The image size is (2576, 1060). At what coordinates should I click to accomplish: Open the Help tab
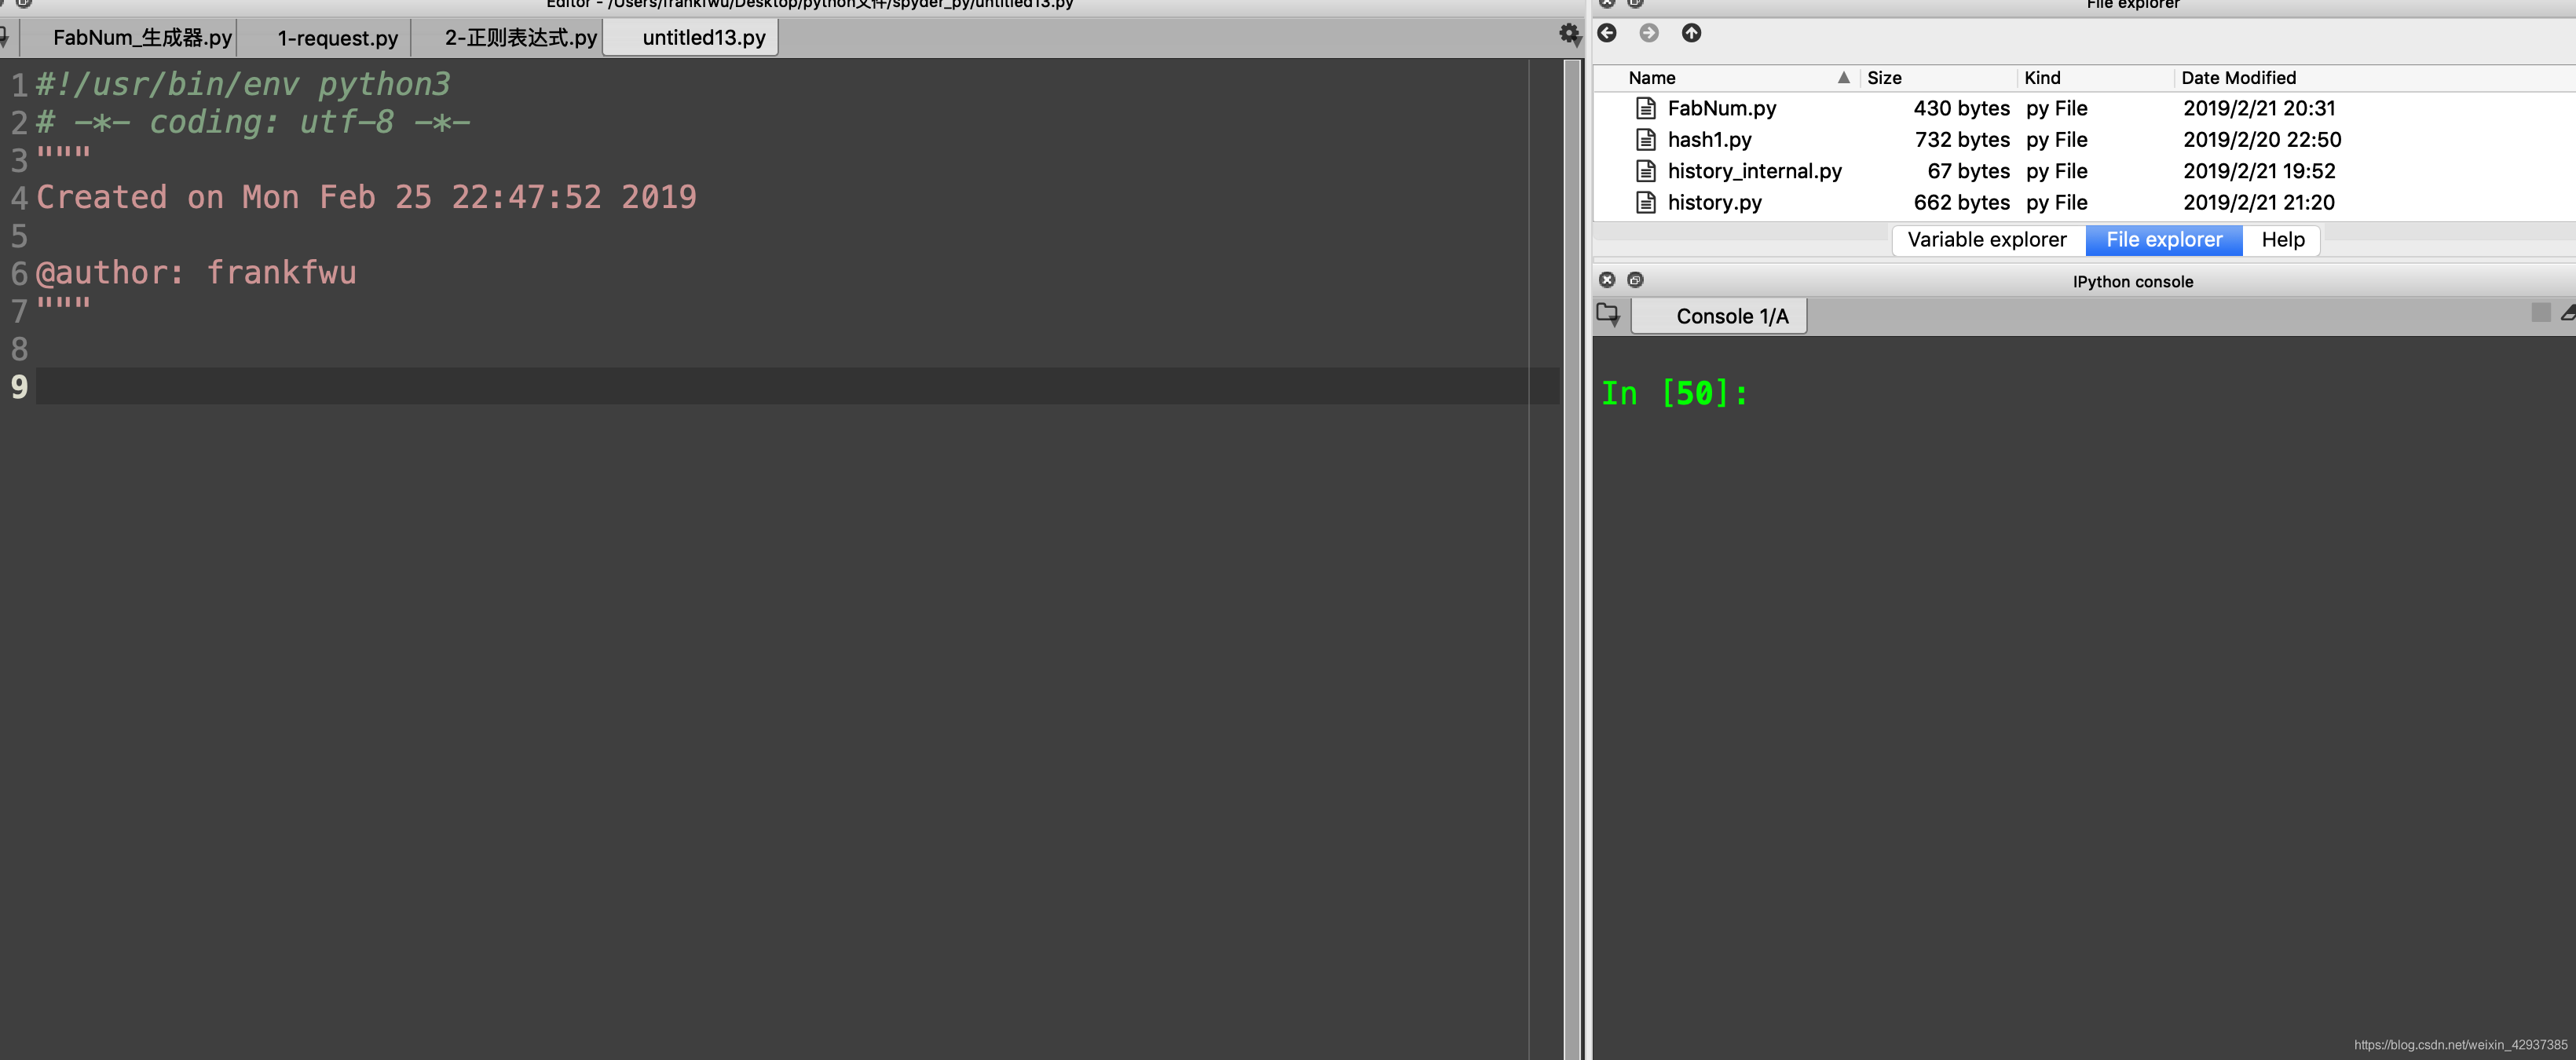click(x=2283, y=240)
